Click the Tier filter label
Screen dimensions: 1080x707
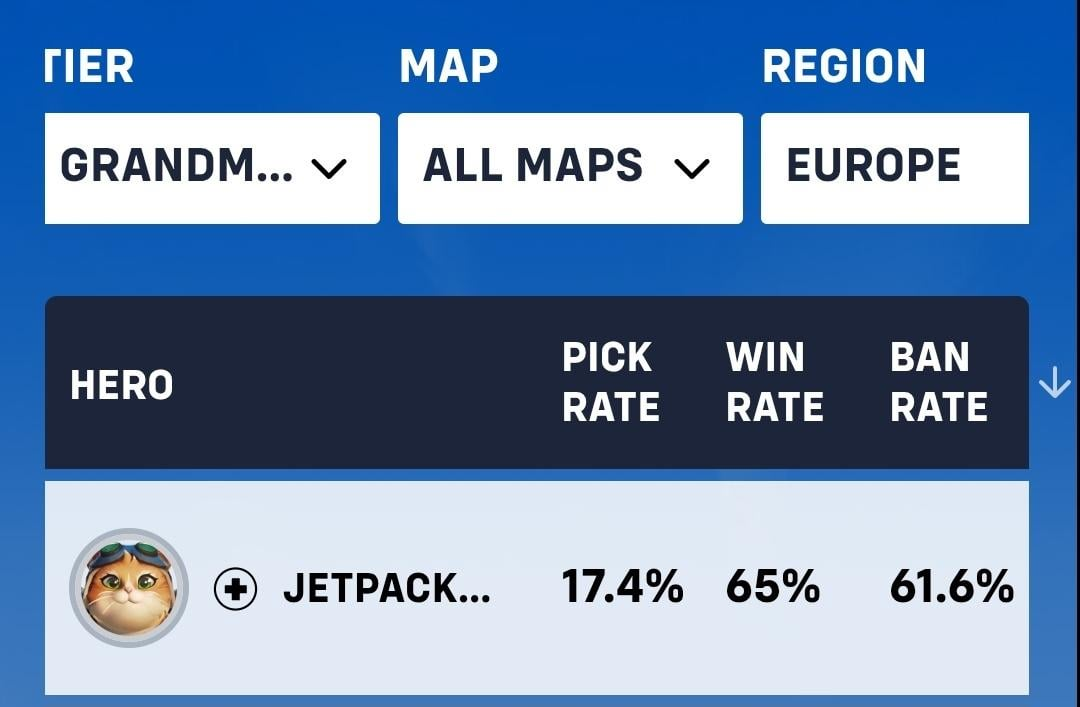point(89,66)
